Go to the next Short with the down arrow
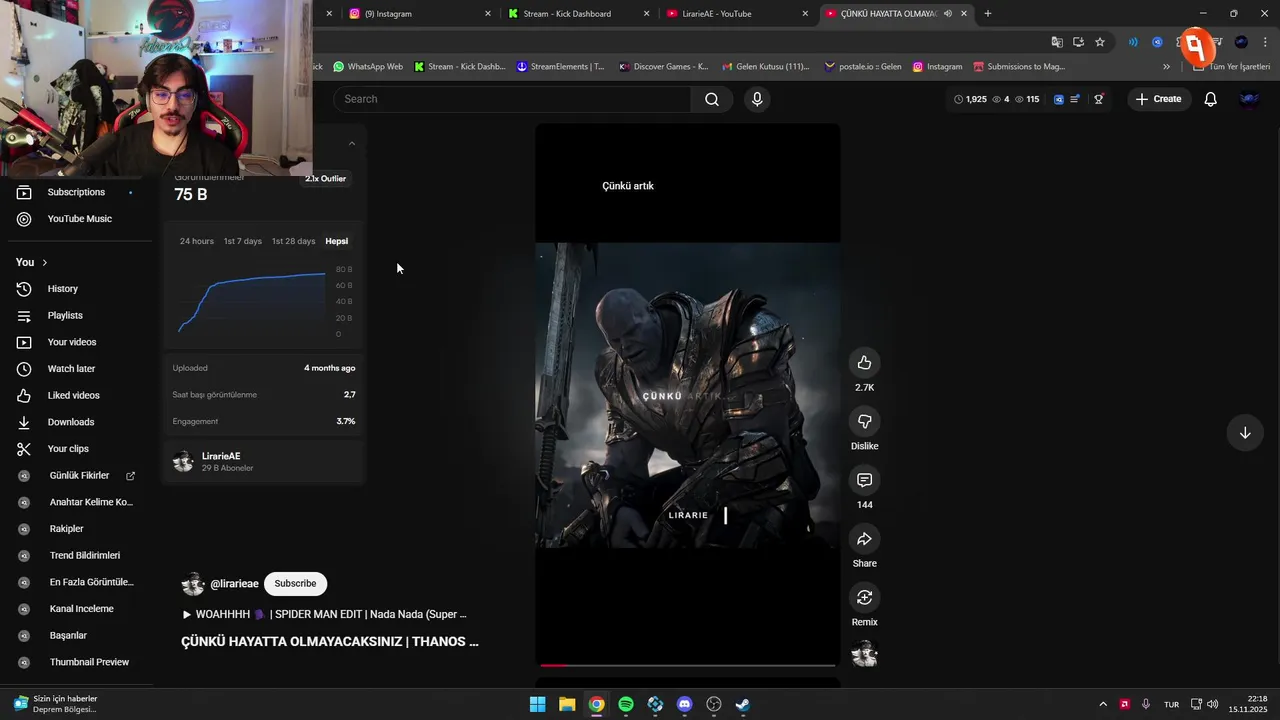 [1245, 433]
